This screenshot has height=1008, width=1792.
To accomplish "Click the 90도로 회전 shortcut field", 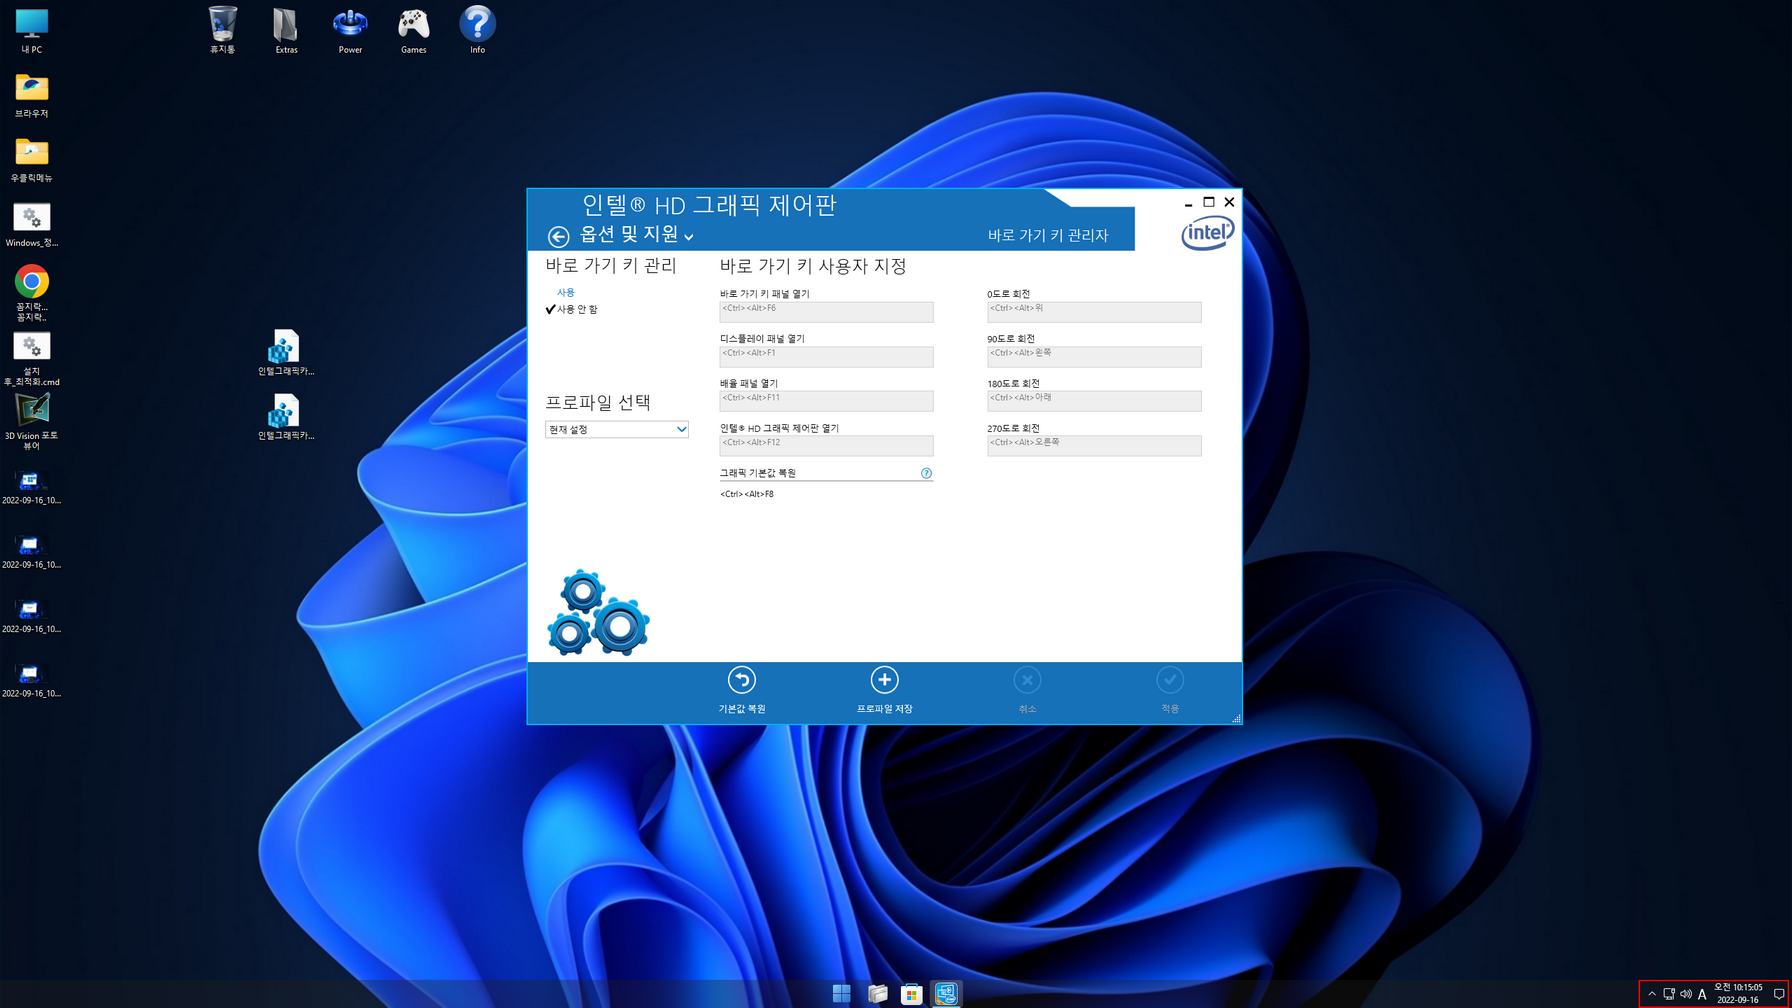I will [x=1094, y=357].
